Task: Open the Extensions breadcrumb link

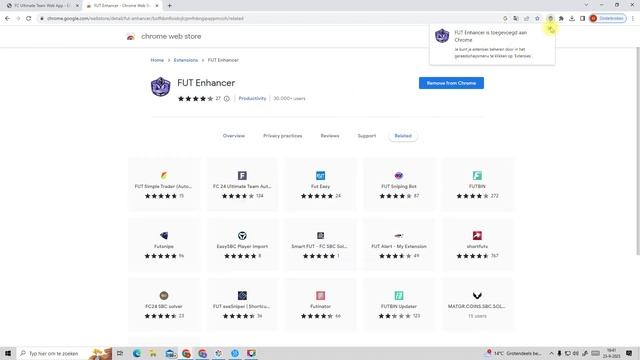Action: (186, 60)
